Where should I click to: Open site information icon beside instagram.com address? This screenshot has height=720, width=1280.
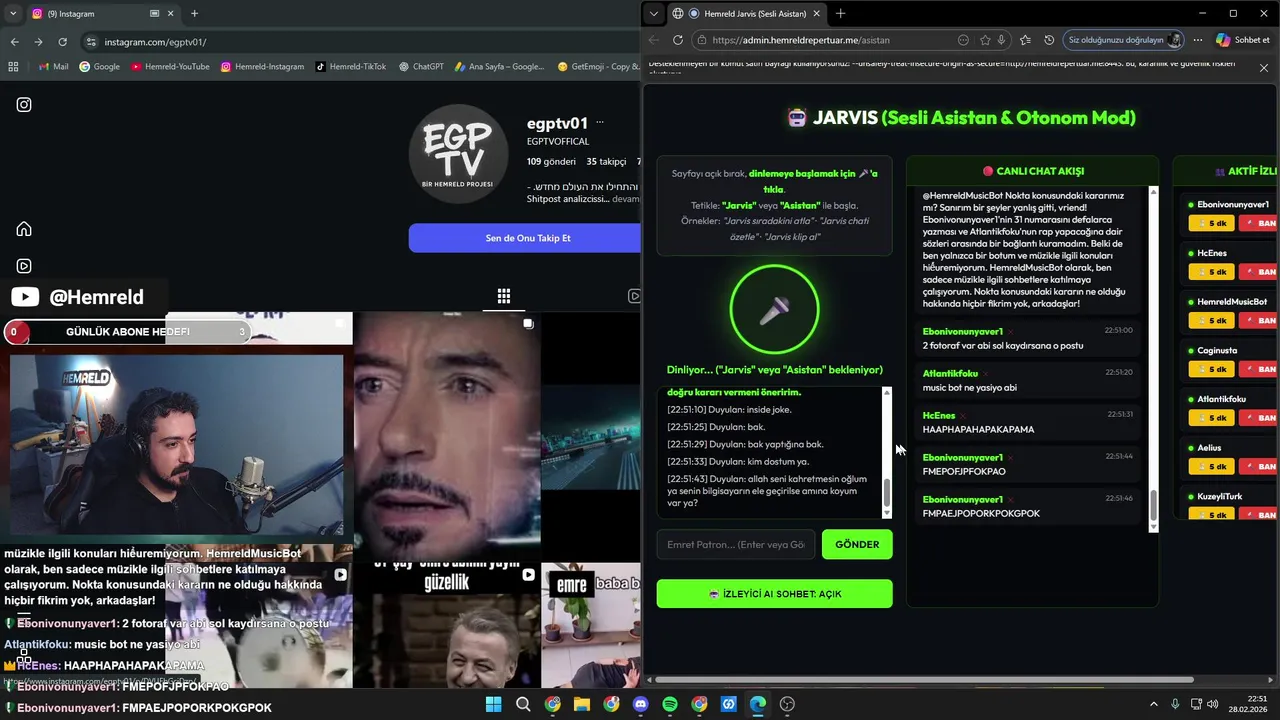coord(91,42)
